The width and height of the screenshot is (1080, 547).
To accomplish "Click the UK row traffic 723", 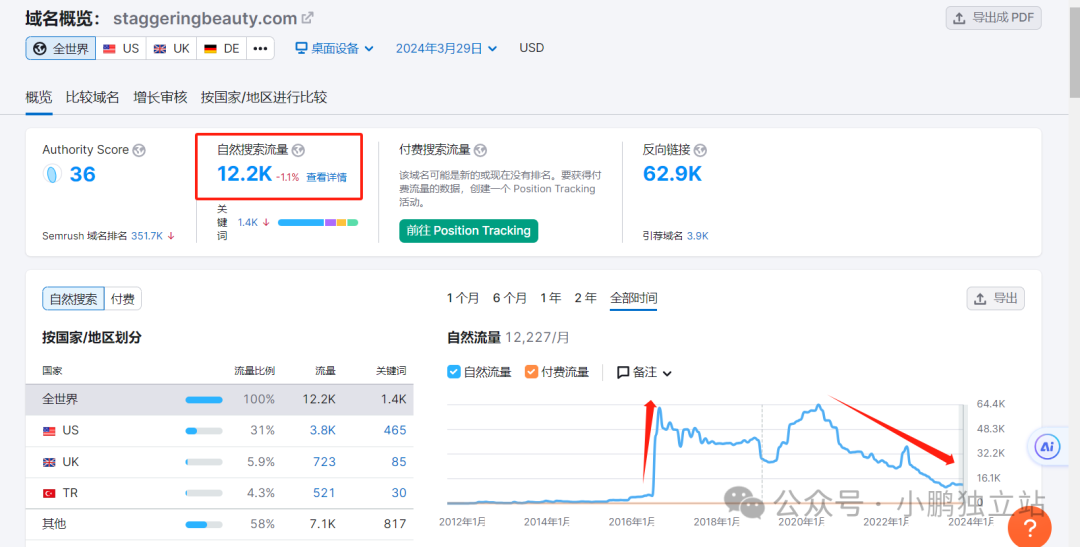I will click(324, 462).
